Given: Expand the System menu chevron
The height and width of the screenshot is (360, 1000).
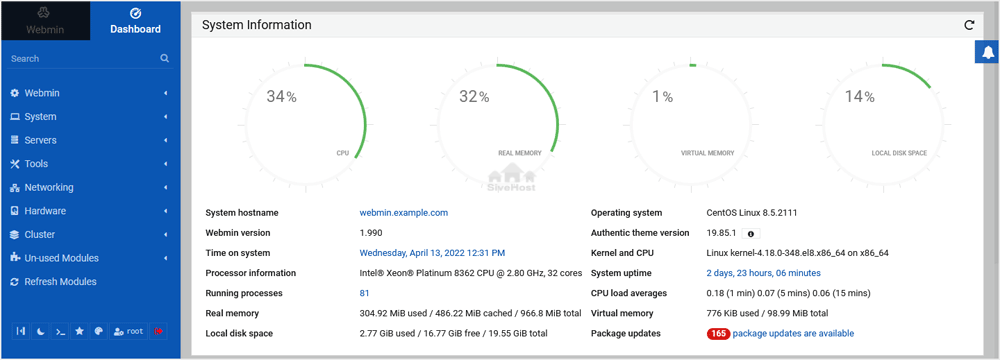Looking at the screenshot, I should pyautogui.click(x=166, y=117).
